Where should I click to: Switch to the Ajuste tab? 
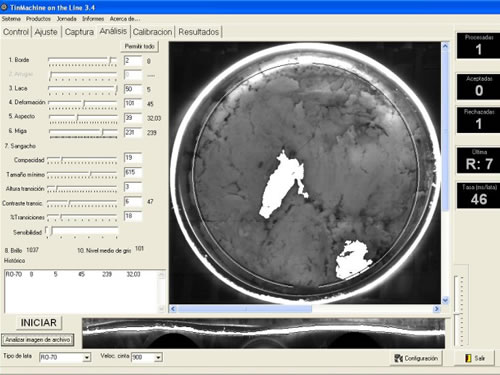coord(46,32)
